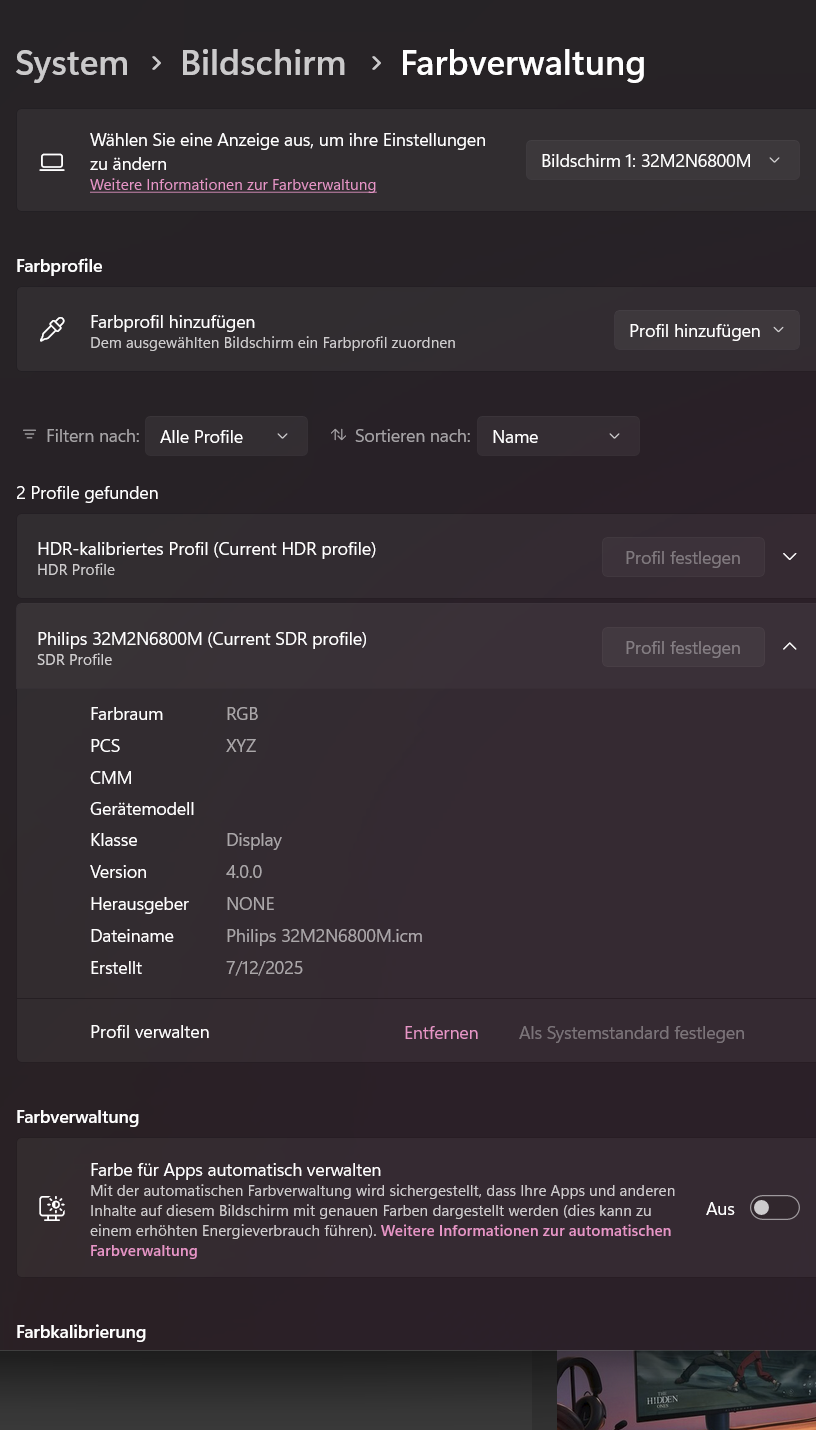Click the calibration preview image thumbnail
This screenshot has width=816, height=1430.
click(x=686, y=1390)
